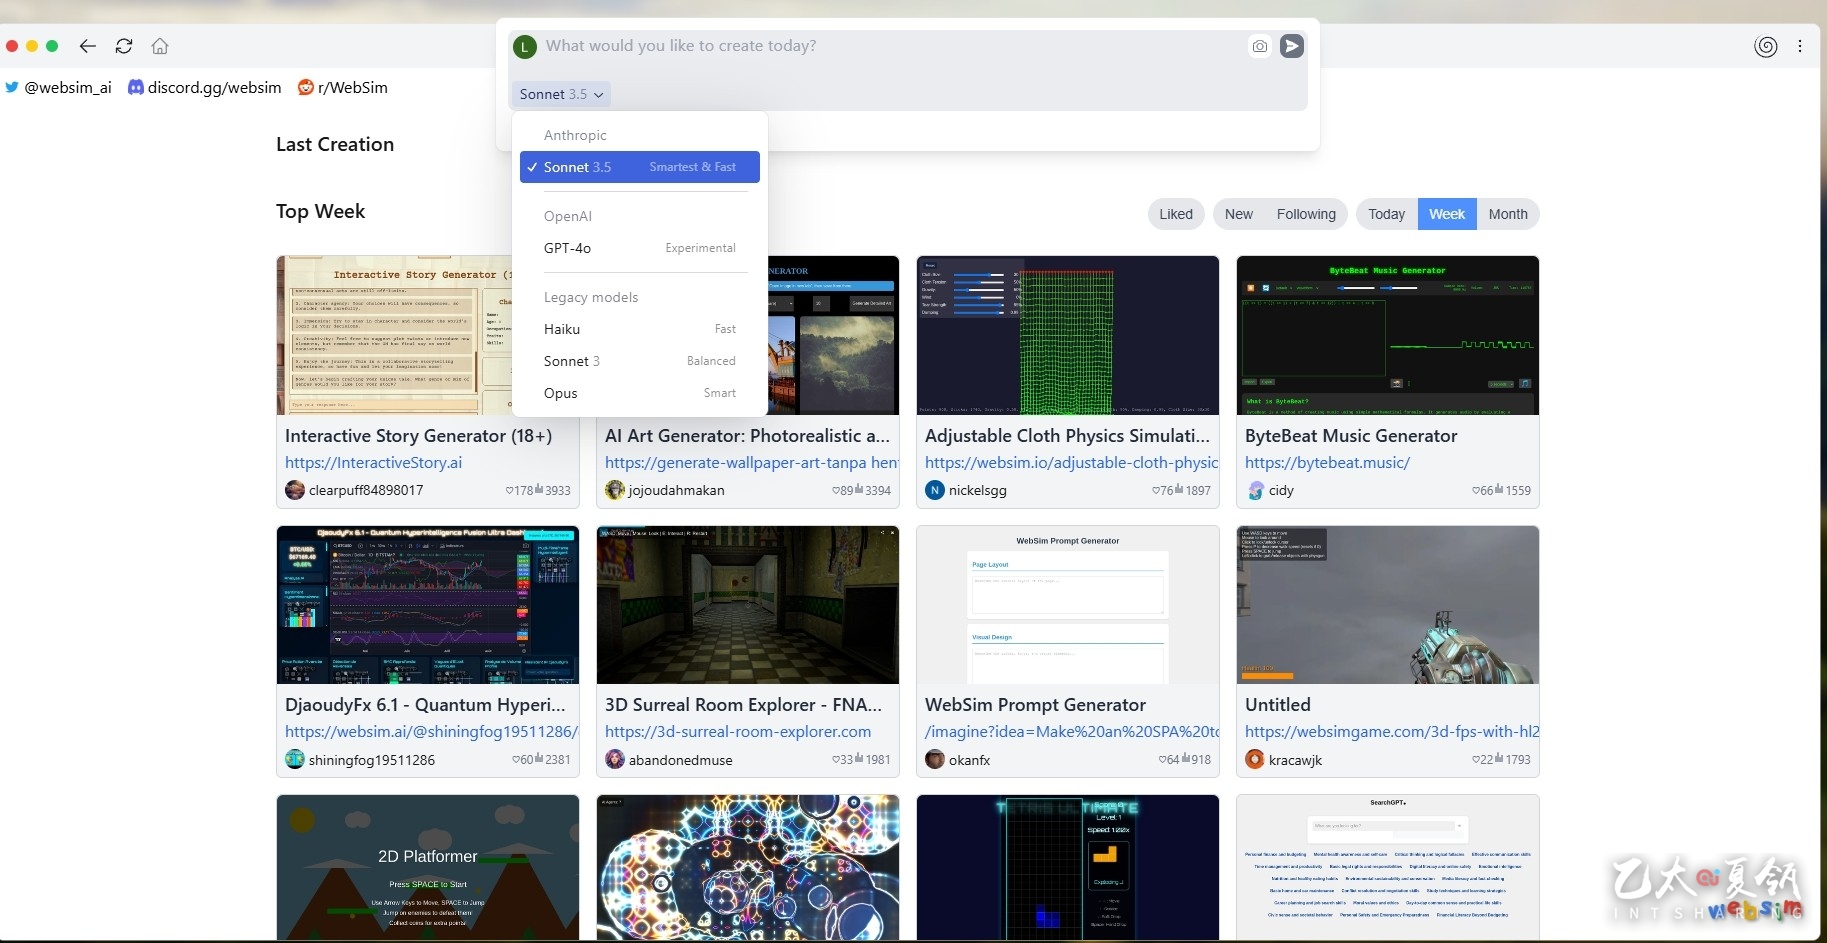Select the Week tab
Viewport: 1827px width, 943px height.
(1447, 214)
